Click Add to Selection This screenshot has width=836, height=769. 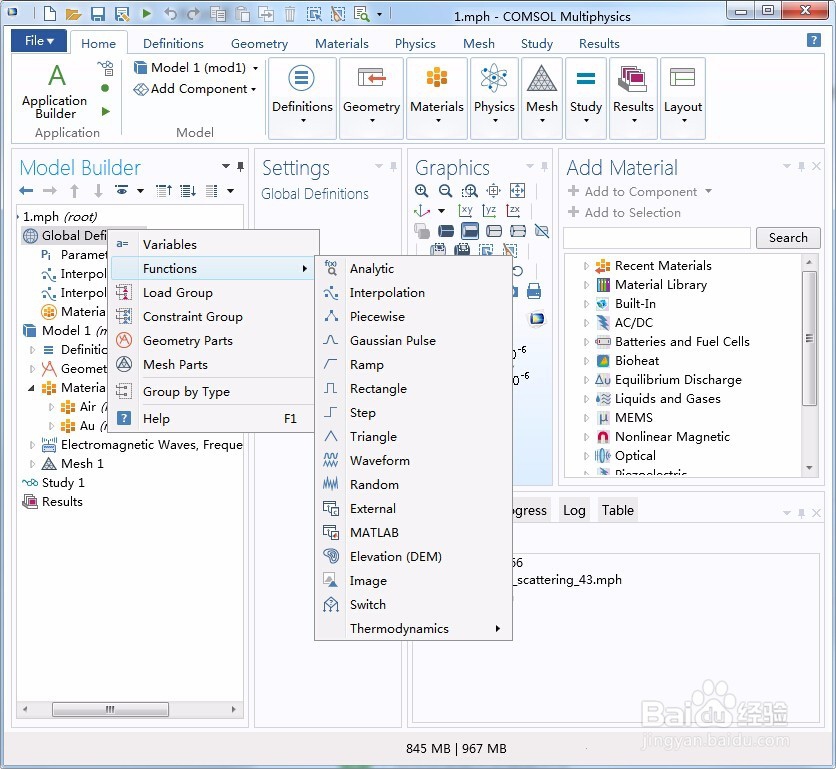coord(624,212)
